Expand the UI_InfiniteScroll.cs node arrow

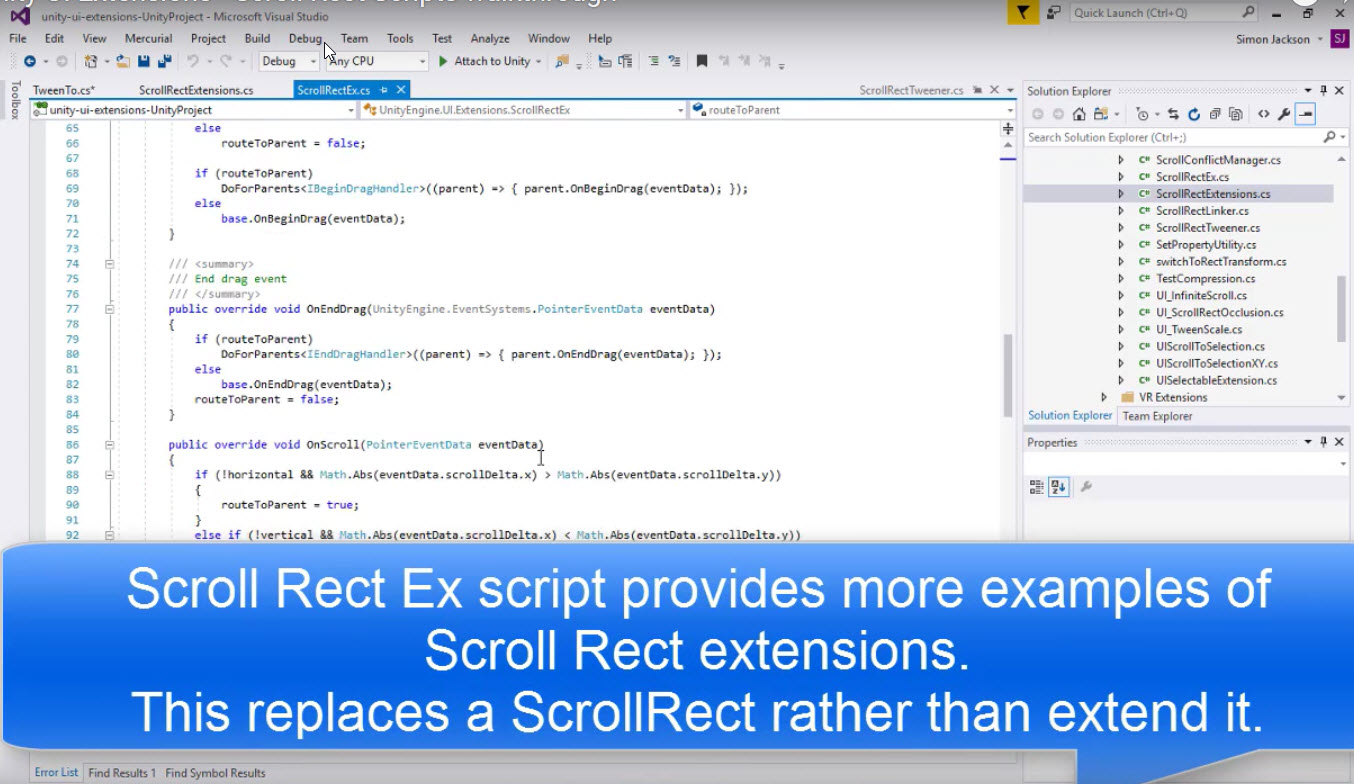point(1121,295)
